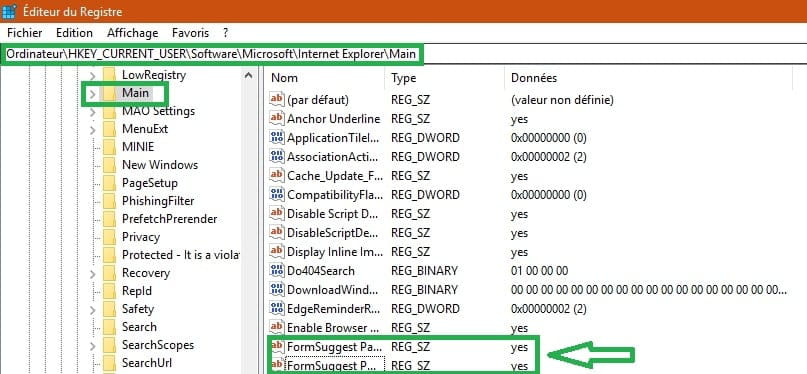Screen dimensions: 807x374
Task: Expand the Recovery key
Action: click(93, 274)
